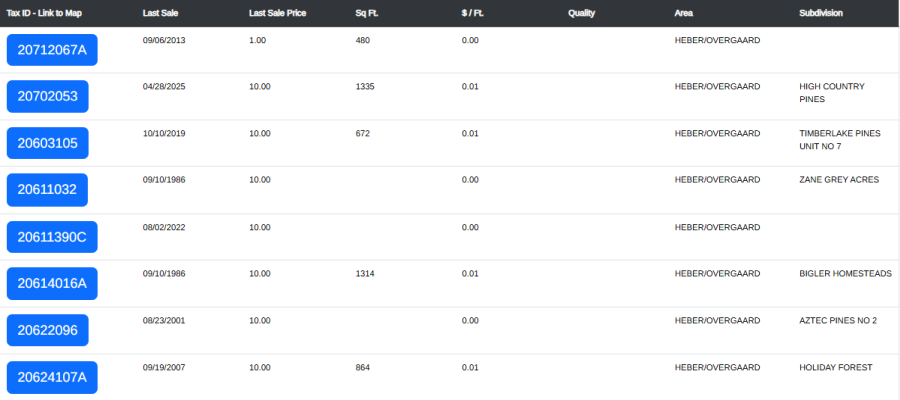Click the Subdivision column header
The image size is (900, 400).
pyautogui.click(x=821, y=13)
